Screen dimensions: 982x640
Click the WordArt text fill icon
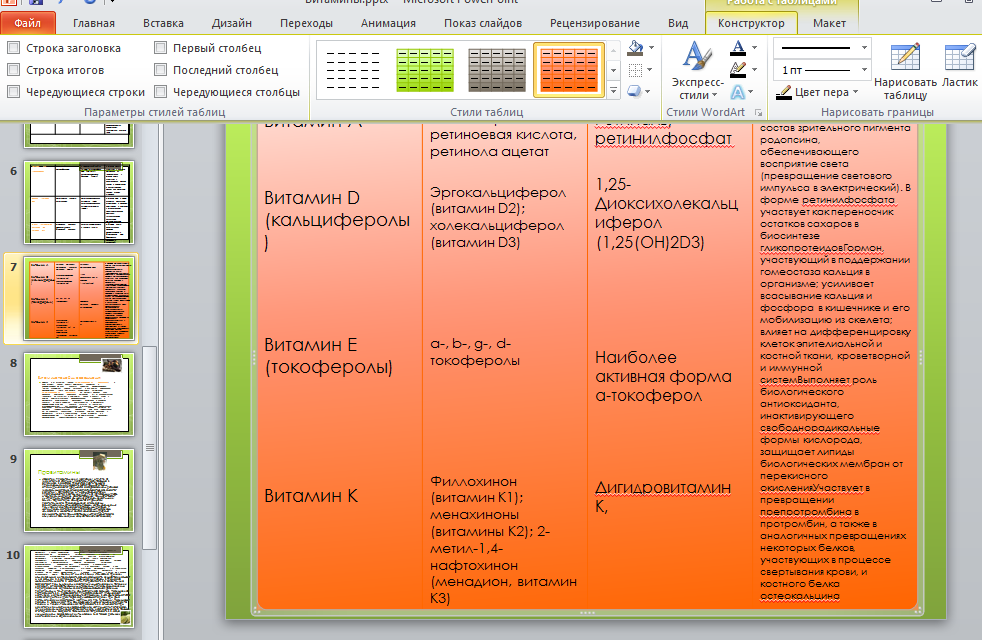pyautogui.click(x=738, y=48)
